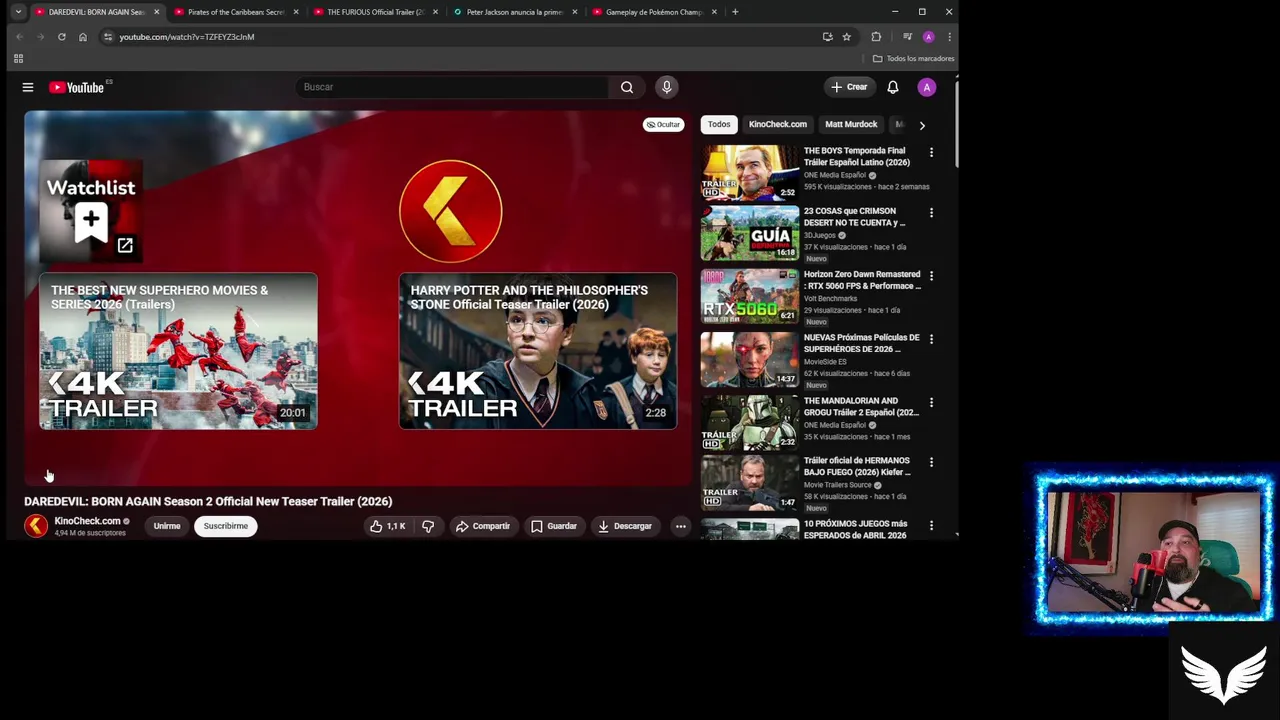1280x720 pixels.
Task: Open options menu for 10 PRÓXIMOS JUEGOS video
Action: point(931,525)
